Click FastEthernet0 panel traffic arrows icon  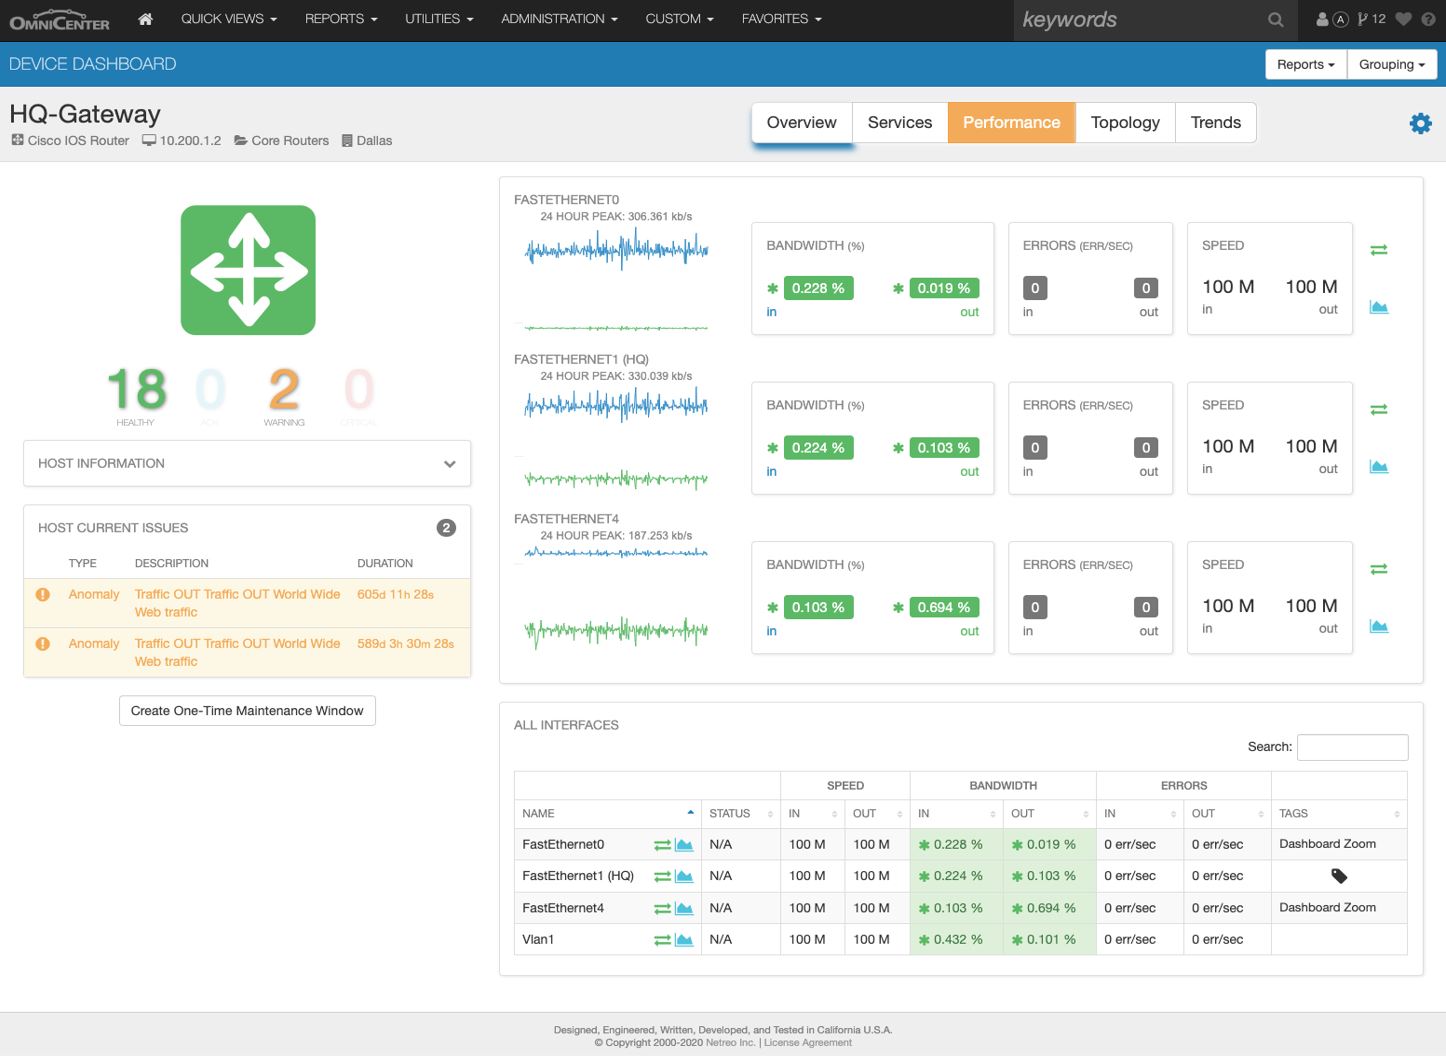click(x=1378, y=250)
